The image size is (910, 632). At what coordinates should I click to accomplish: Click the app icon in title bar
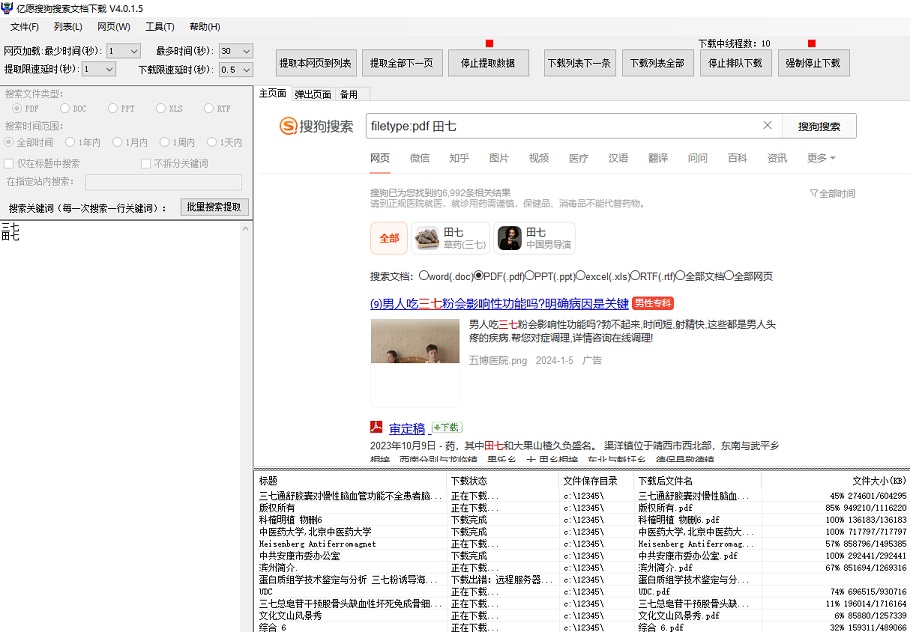pyautogui.click(x=7, y=8)
